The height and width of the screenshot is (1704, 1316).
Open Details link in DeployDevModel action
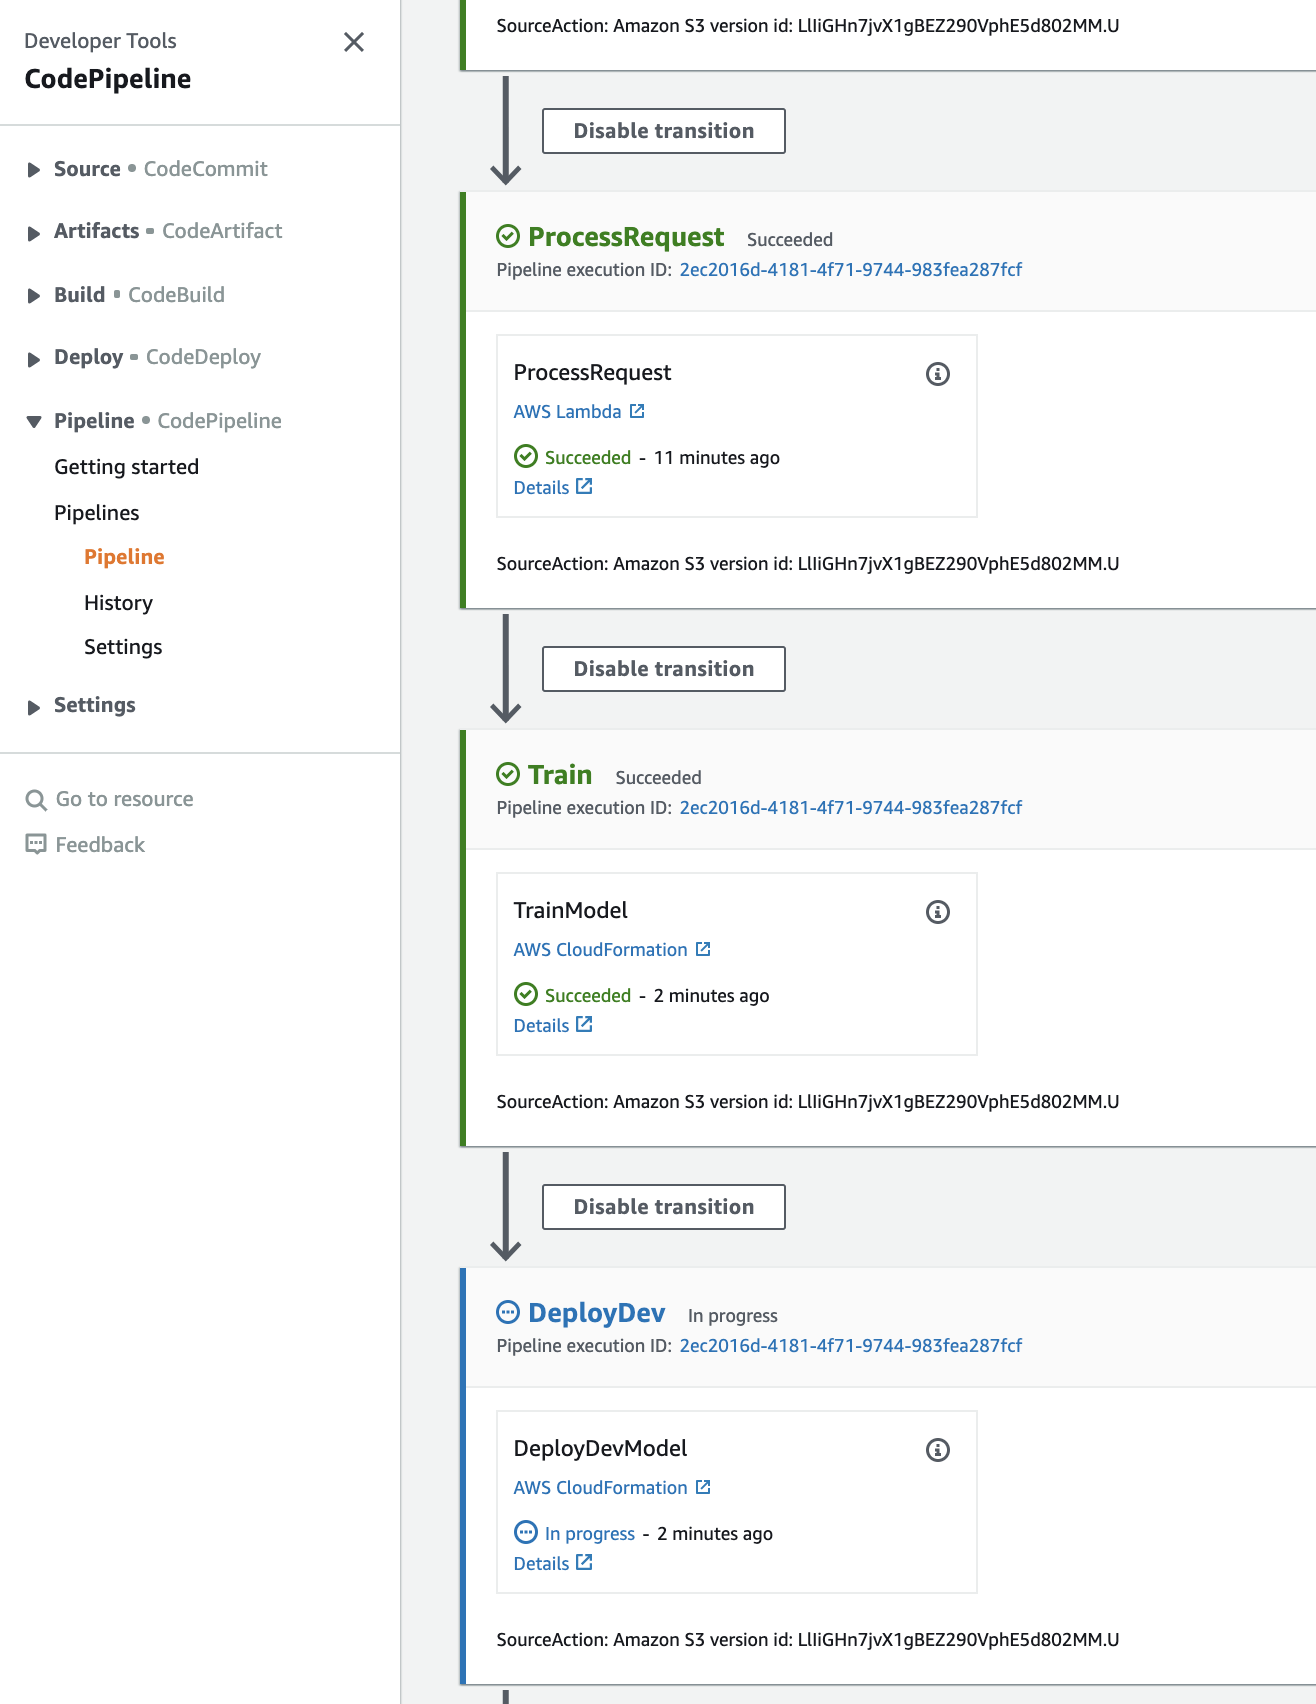(541, 1564)
